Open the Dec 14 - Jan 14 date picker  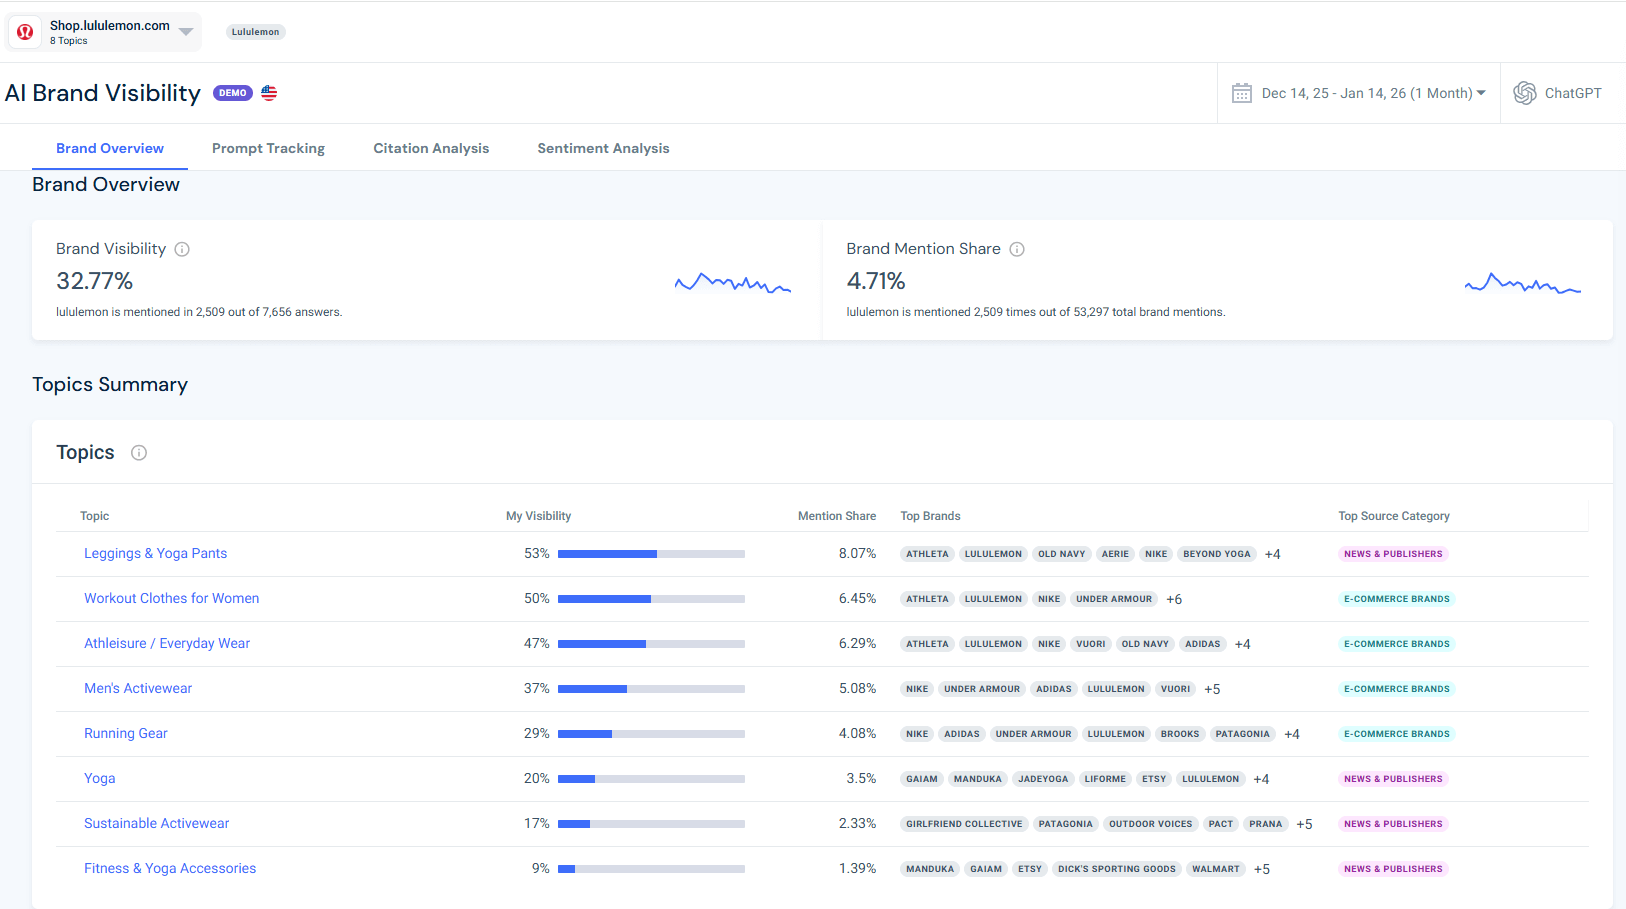pyautogui.click(x=1360, y=92)
